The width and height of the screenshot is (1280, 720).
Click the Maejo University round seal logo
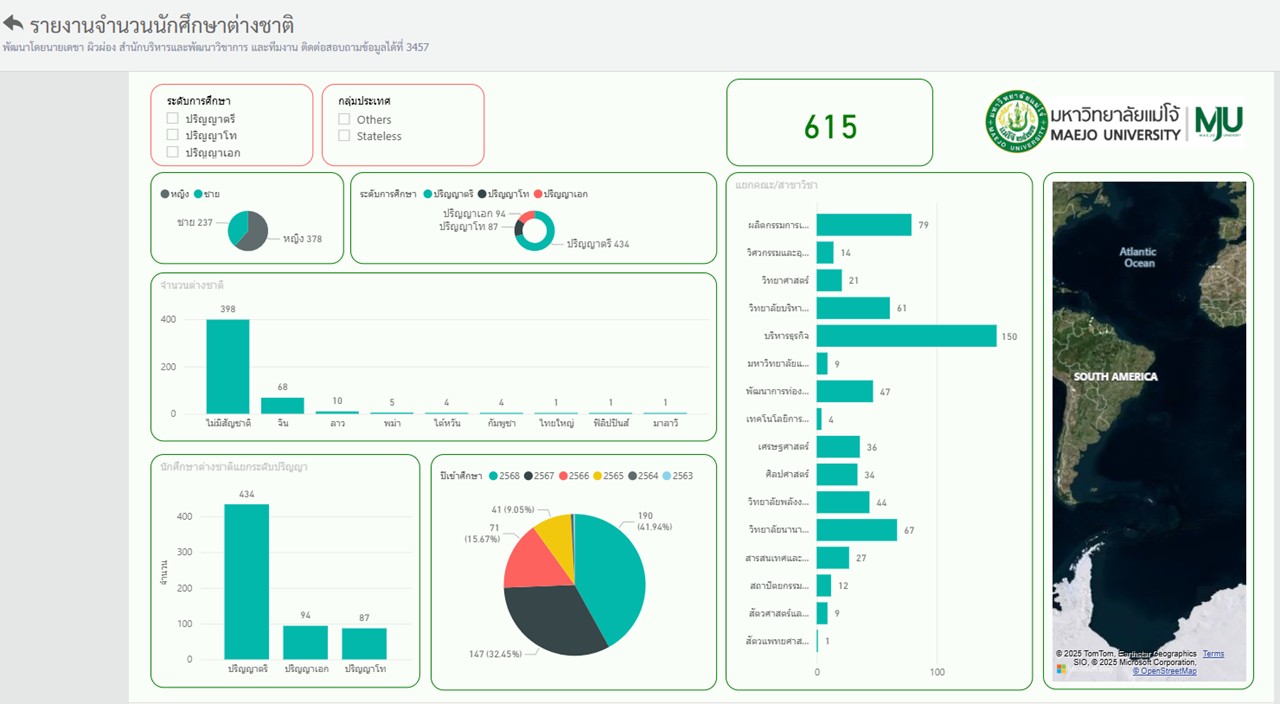pos(1015,122)
